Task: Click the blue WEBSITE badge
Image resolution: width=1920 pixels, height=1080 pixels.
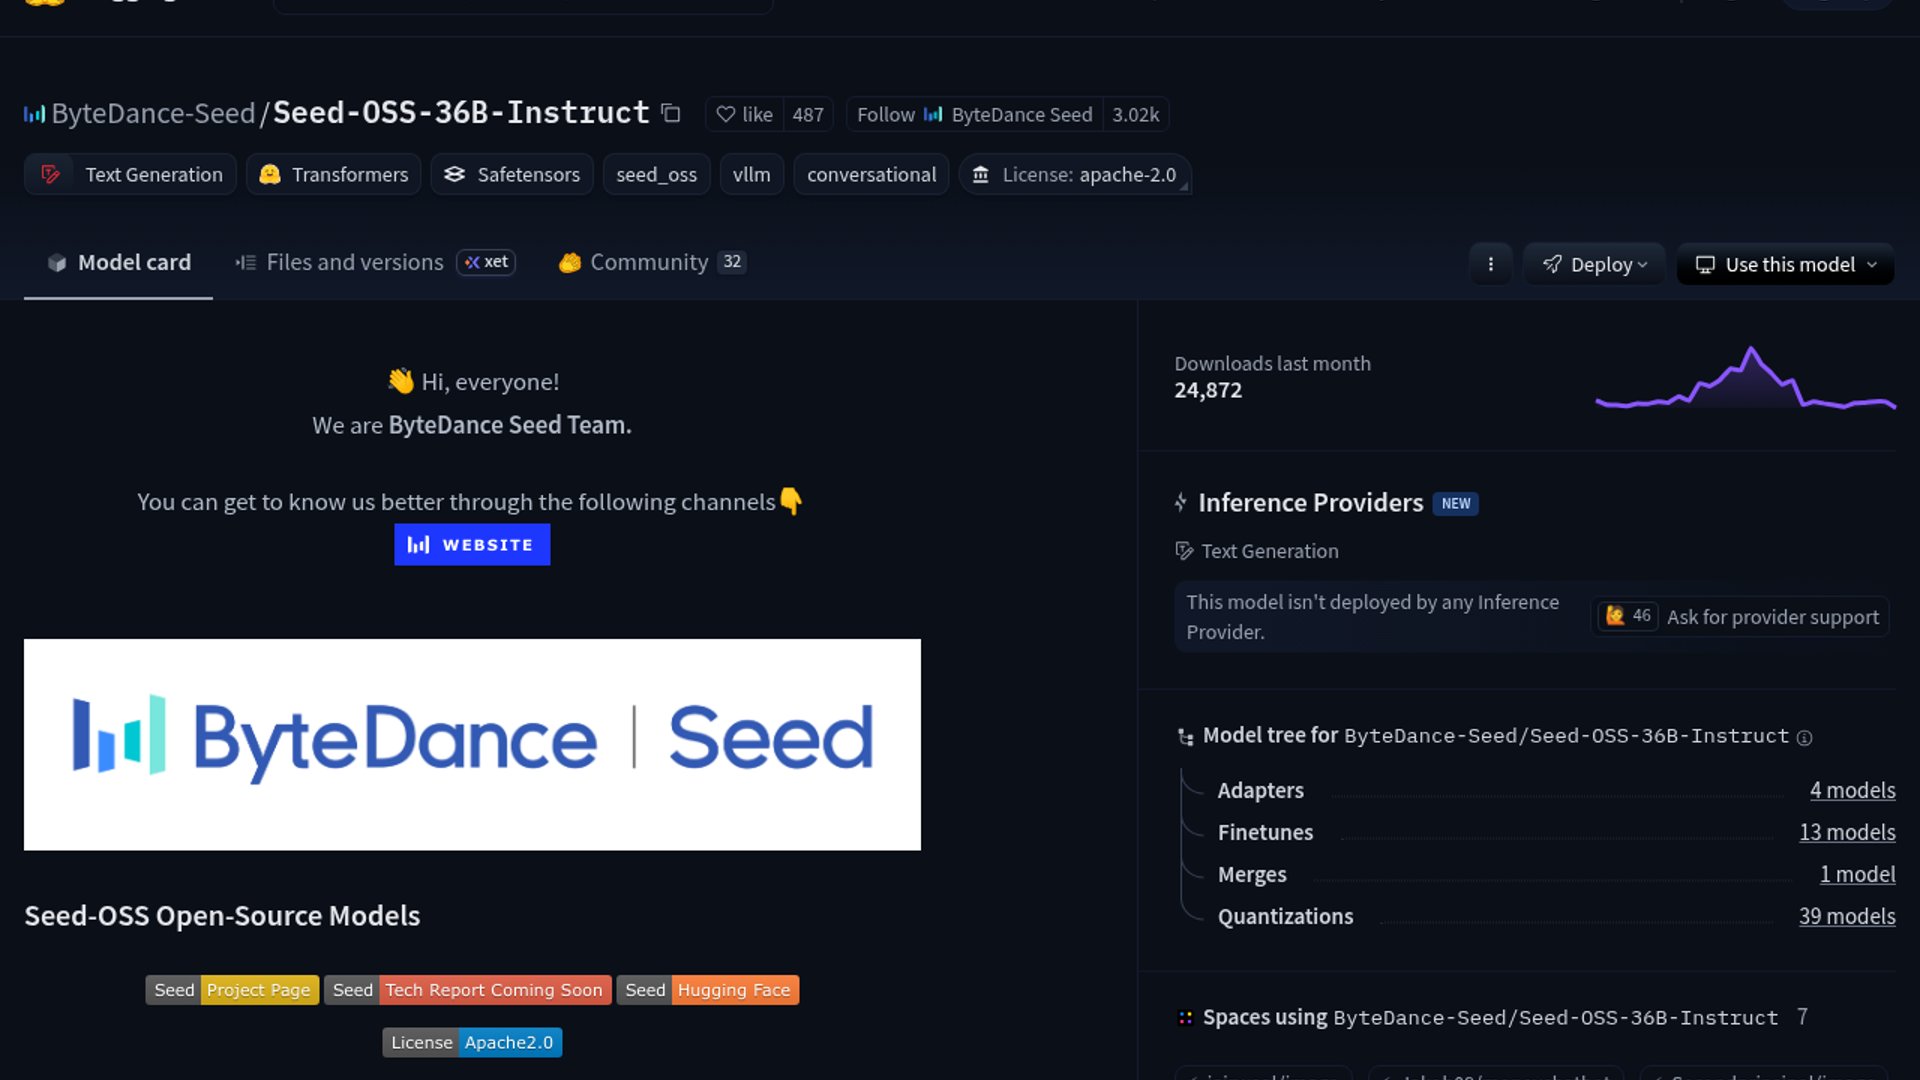Action: click(x=472, y=545)
